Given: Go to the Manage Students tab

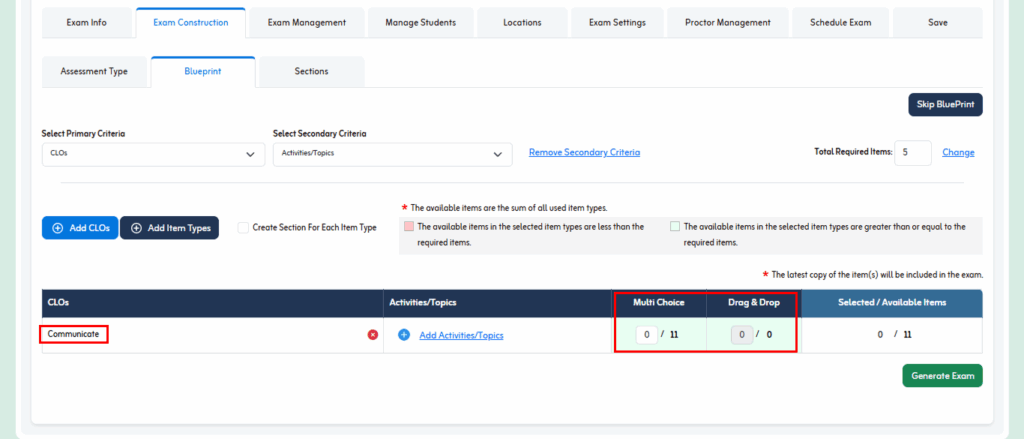Looking at the screenshot, I should [420, 22].
